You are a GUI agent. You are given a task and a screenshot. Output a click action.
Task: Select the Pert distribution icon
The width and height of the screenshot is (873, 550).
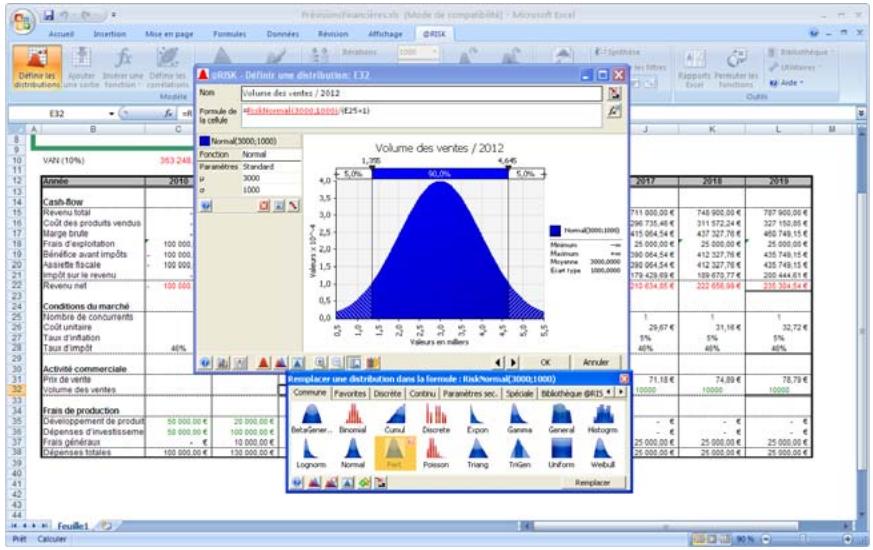pos(393,452)
